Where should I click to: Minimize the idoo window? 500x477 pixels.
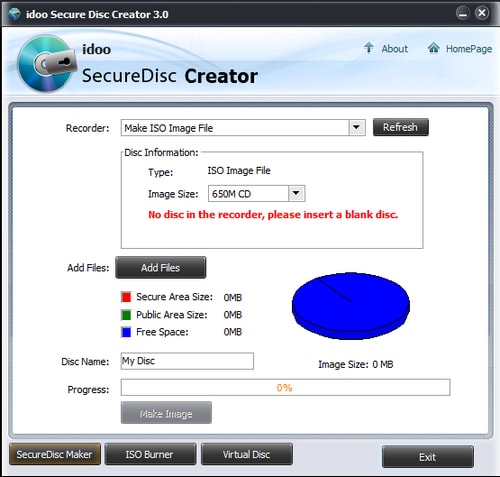tap(463, 13)
